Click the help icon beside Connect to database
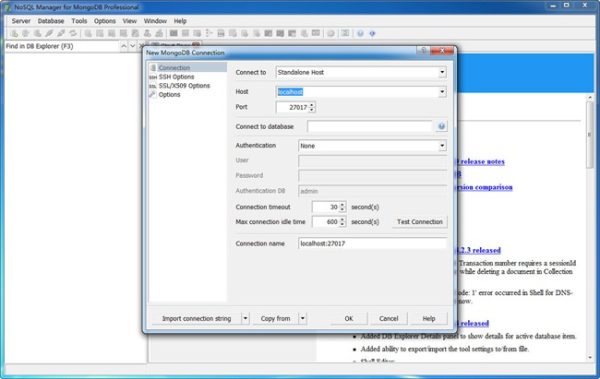This screenshot has height=379, width=600. (441, 126)
